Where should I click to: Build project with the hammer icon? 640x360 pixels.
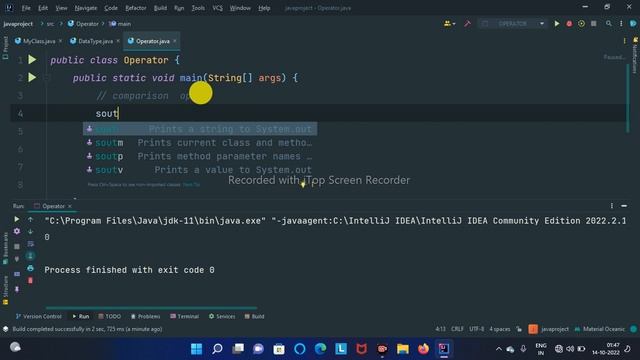pos(467,24)
